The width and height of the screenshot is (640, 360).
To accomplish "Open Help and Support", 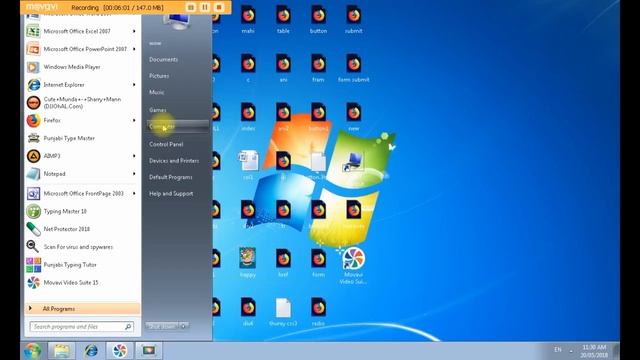I will tap(171, 193).
